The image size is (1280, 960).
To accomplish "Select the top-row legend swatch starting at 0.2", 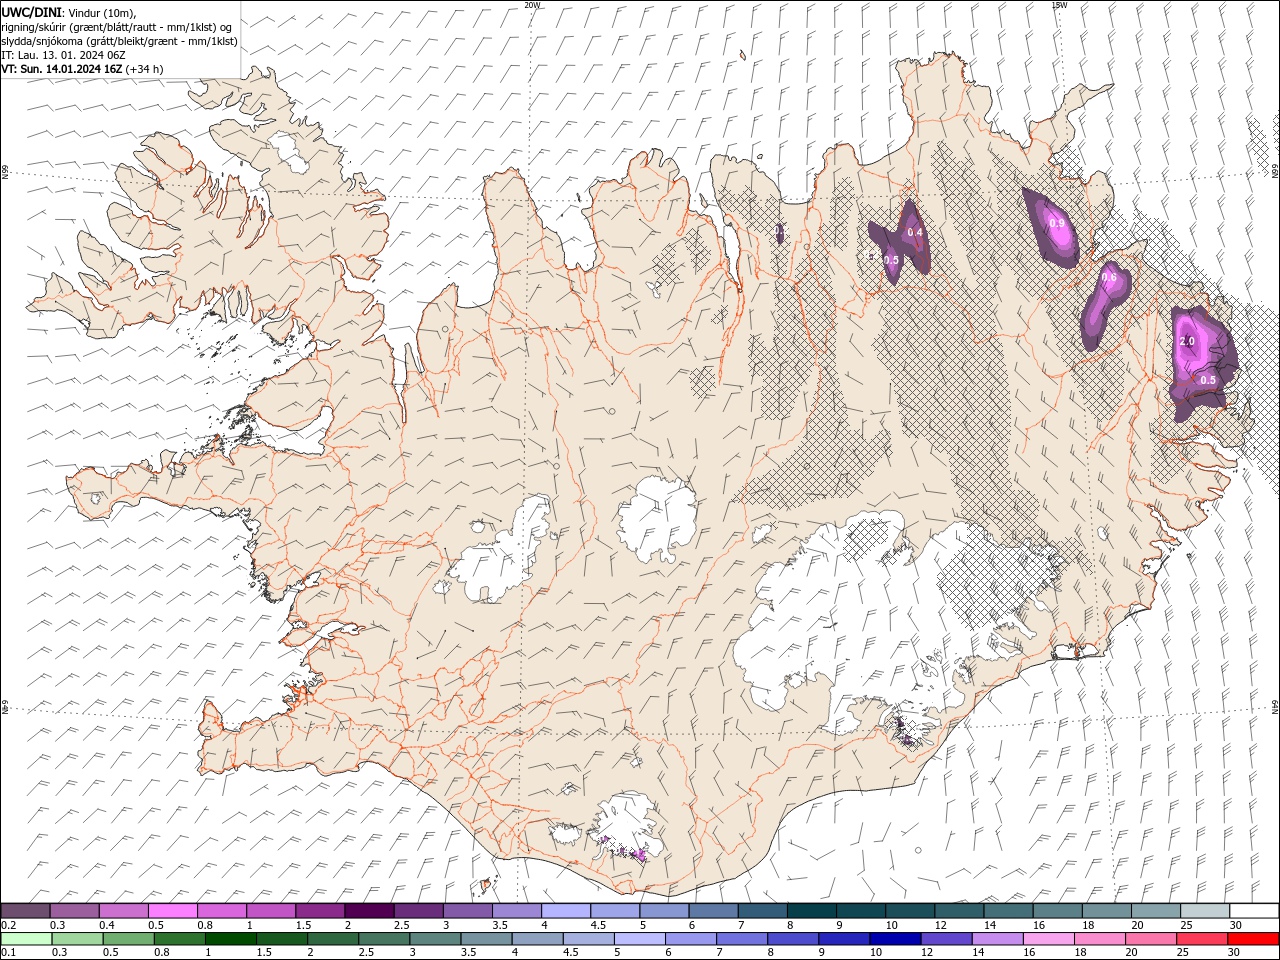I will (25, 911).
